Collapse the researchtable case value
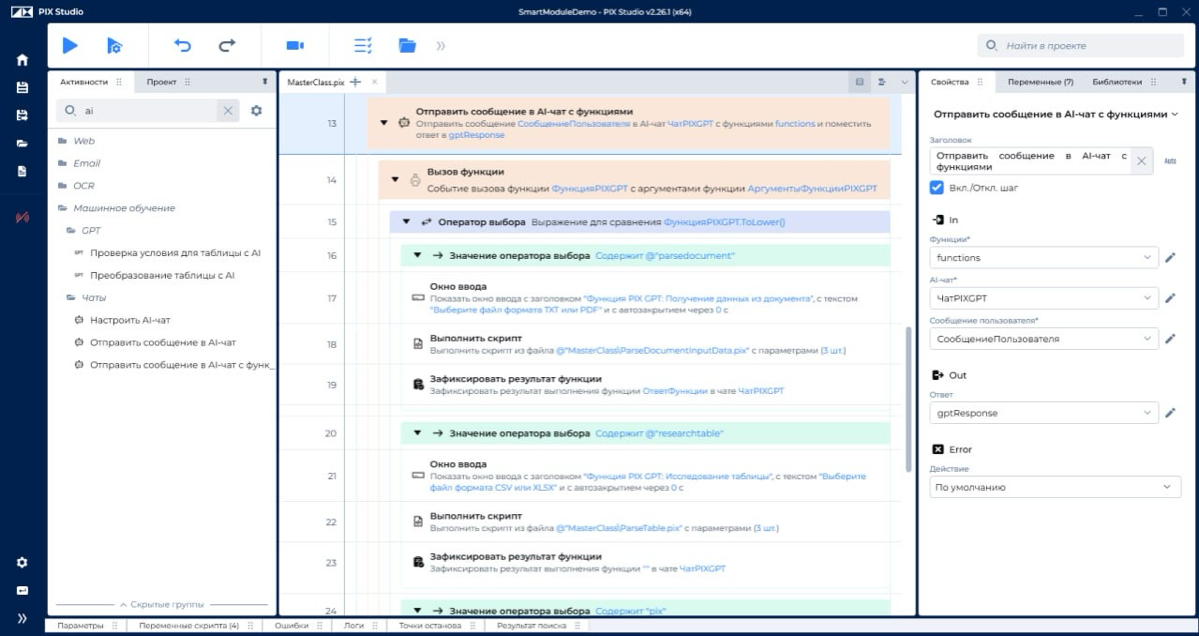Screen dimensions: 1199x636 [418, 433]
